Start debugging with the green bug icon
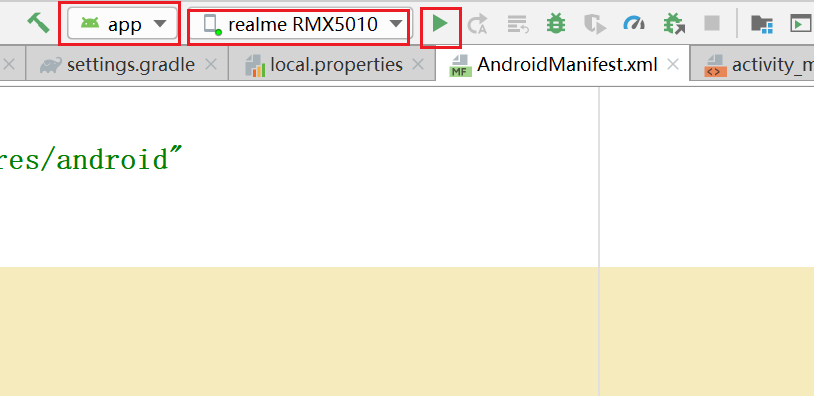The height and width of the screenshot is (396, 814). (x=555, y=24)
